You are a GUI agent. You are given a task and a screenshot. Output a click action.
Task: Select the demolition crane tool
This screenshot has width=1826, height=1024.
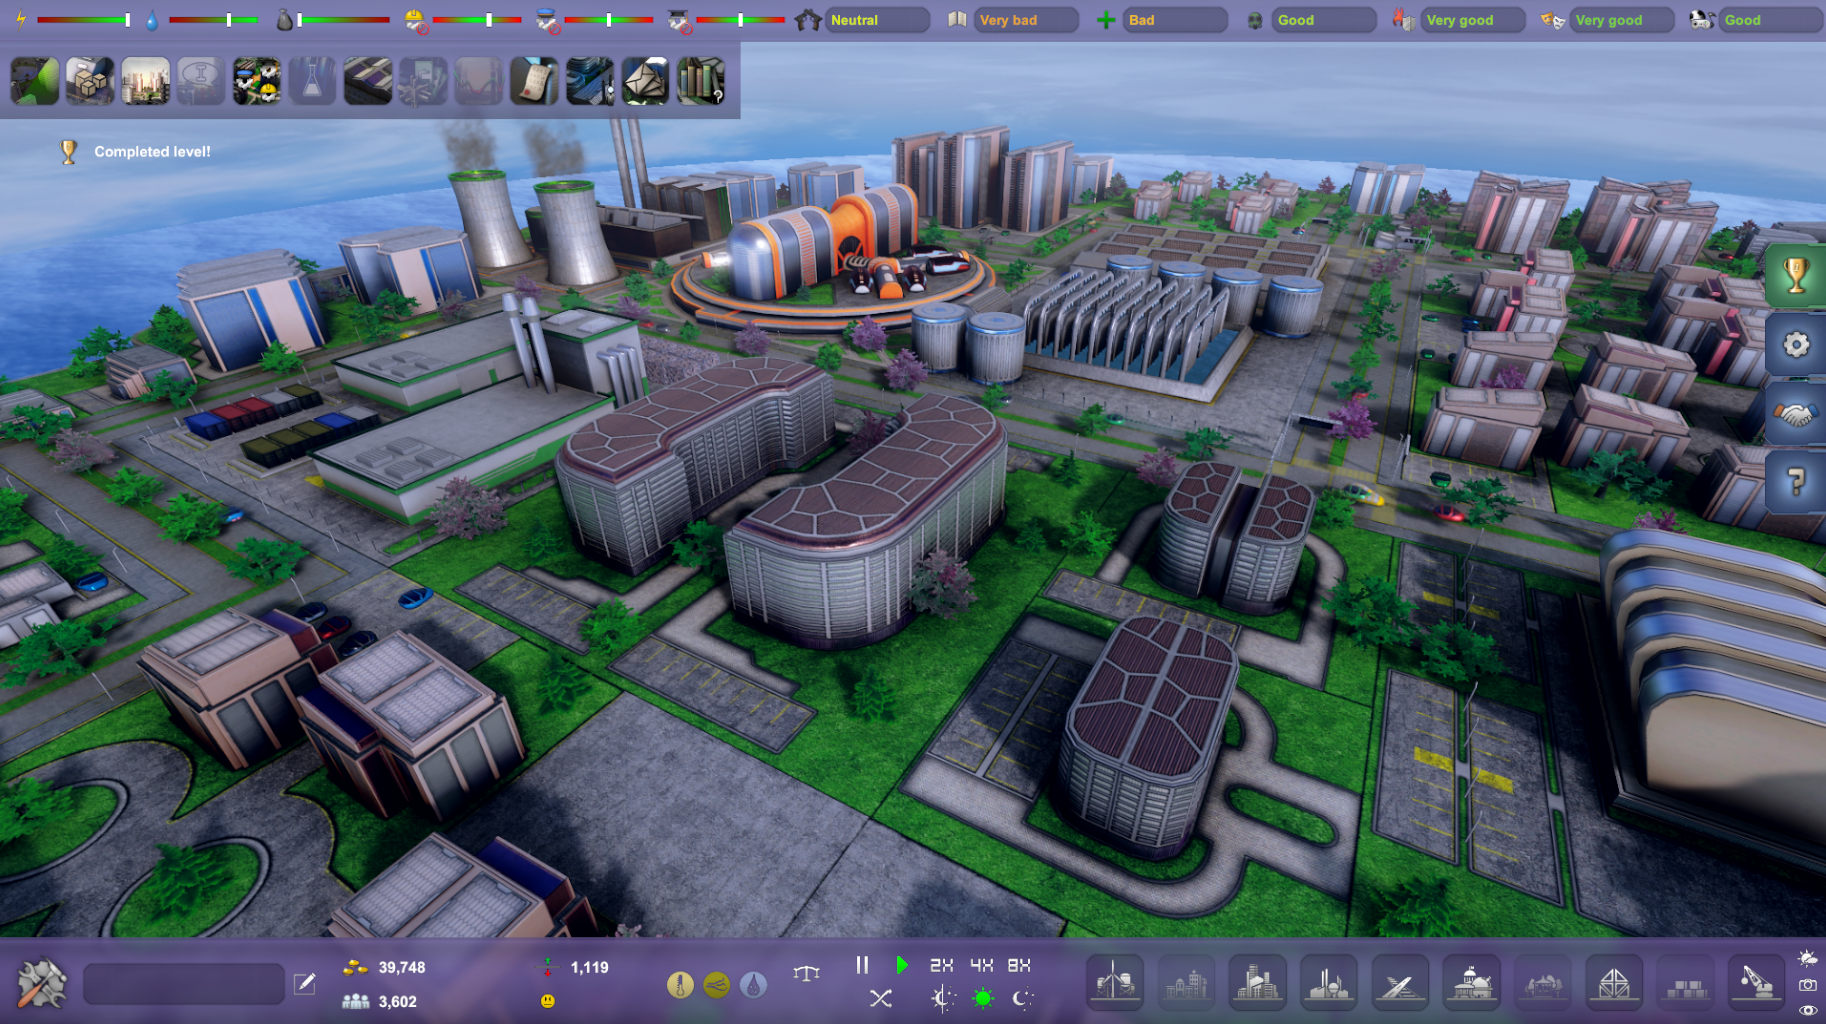(1756, 982)
